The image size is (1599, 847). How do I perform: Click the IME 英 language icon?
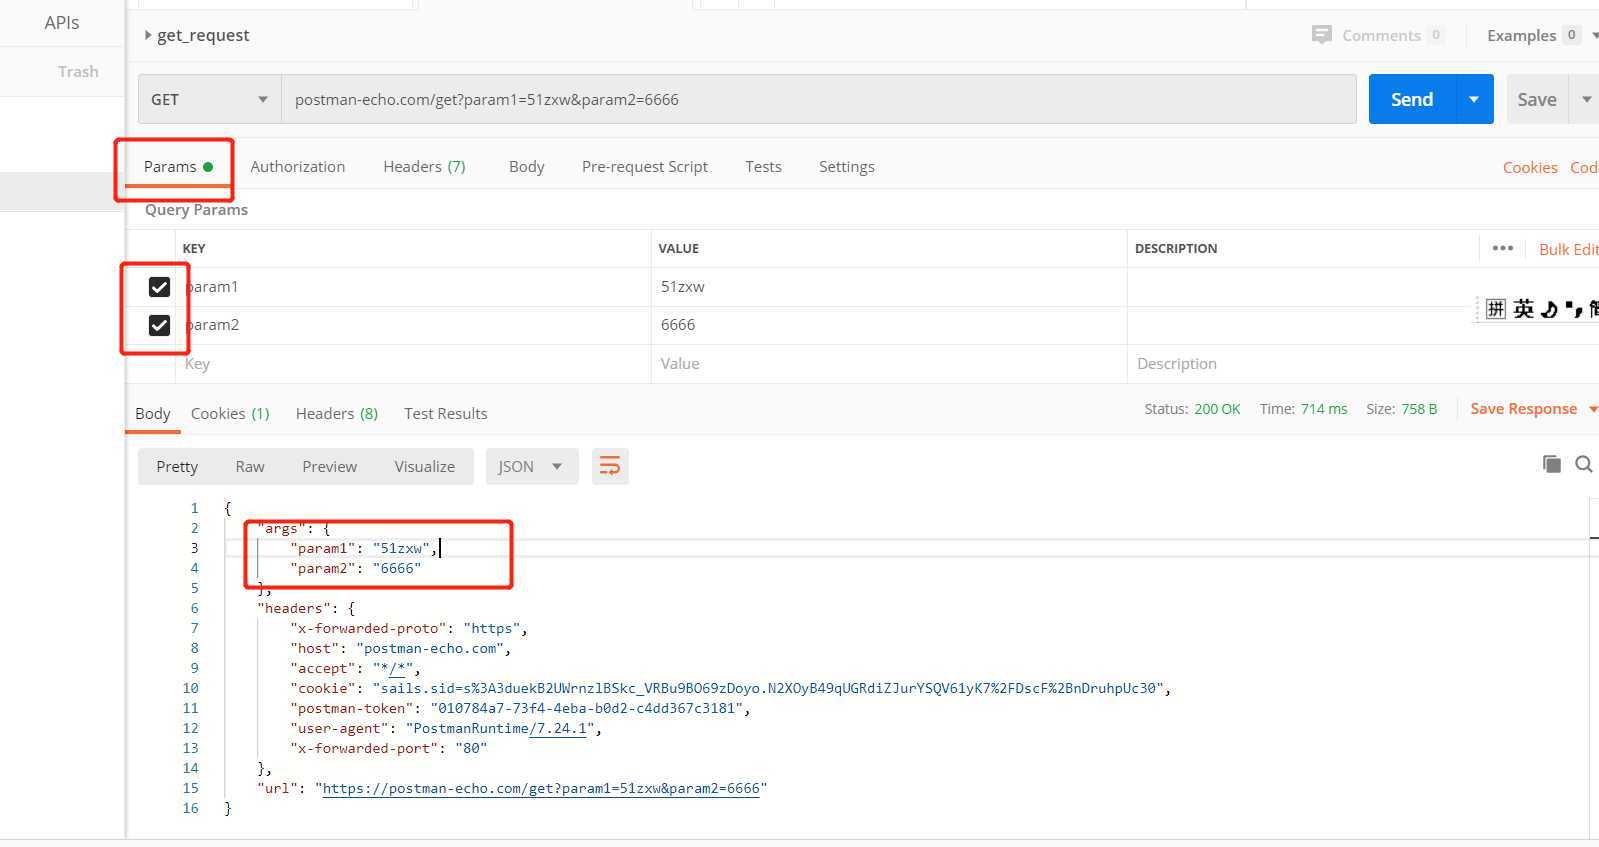pyautogui.click(x=1523, y=309)
